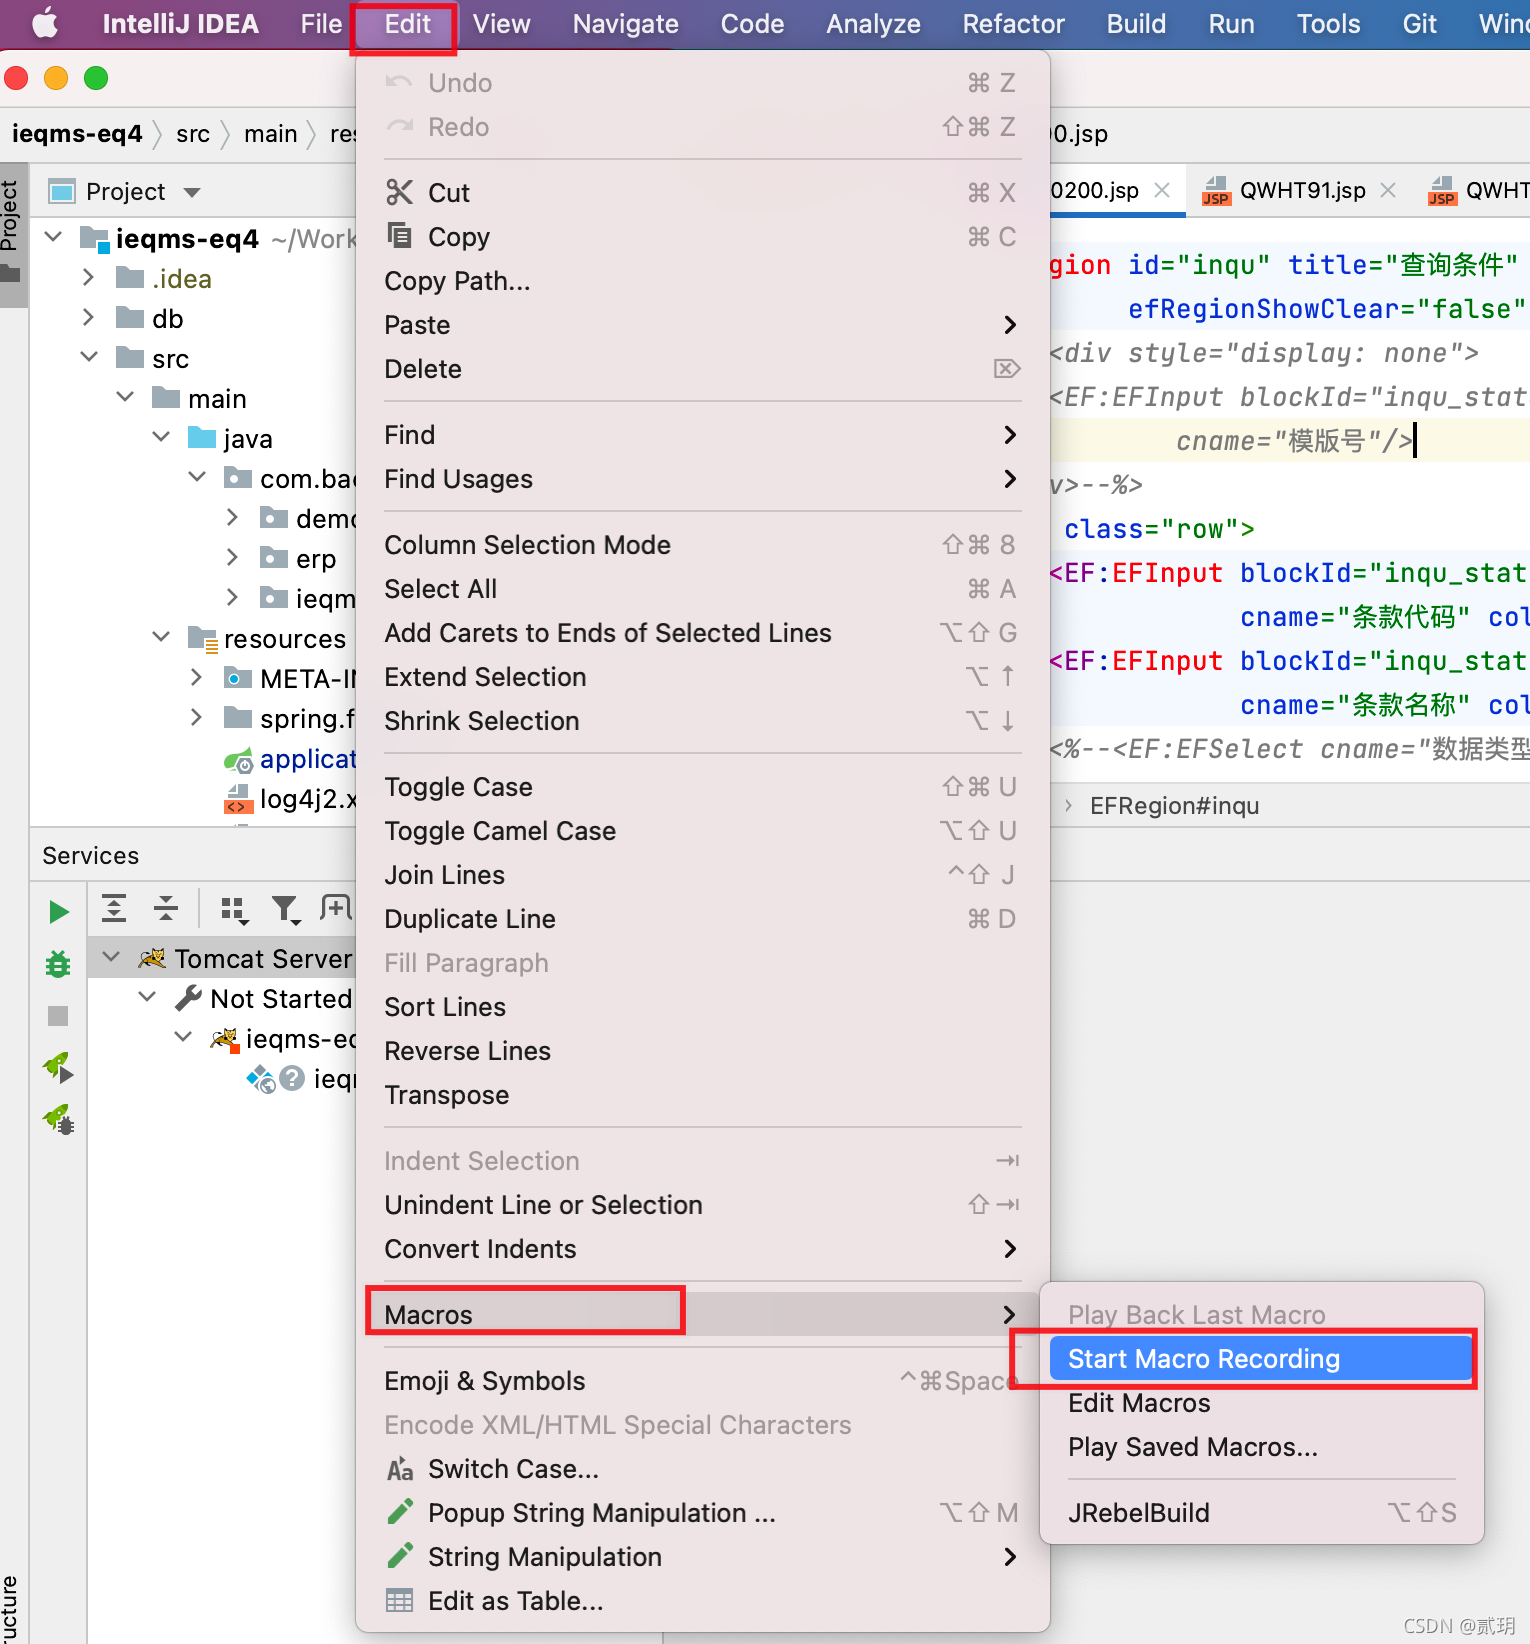This screenshot has height=1644, width=1530.
Task: Collapse the resources folder
Action: 161,638
